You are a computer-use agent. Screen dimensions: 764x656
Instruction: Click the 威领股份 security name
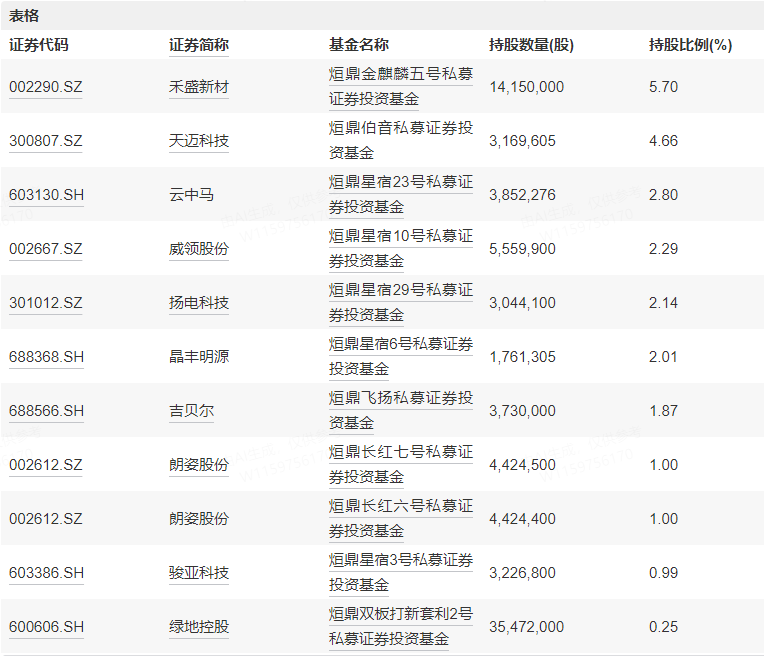198,249
